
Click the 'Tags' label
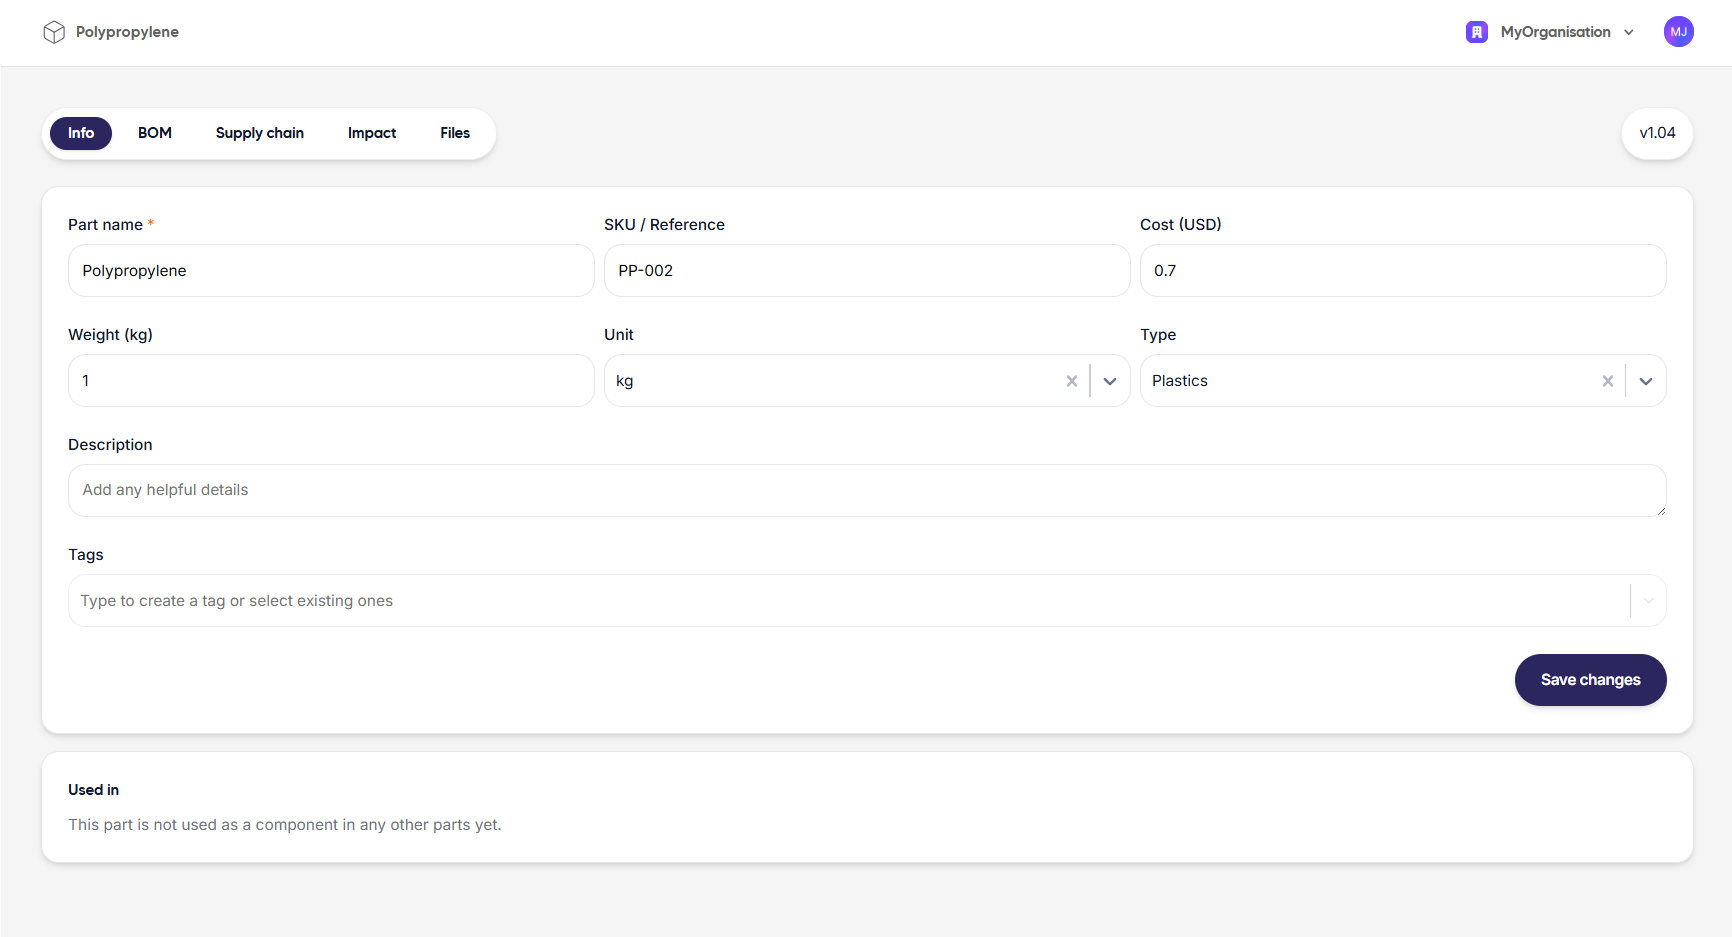[x=86, y=555]
